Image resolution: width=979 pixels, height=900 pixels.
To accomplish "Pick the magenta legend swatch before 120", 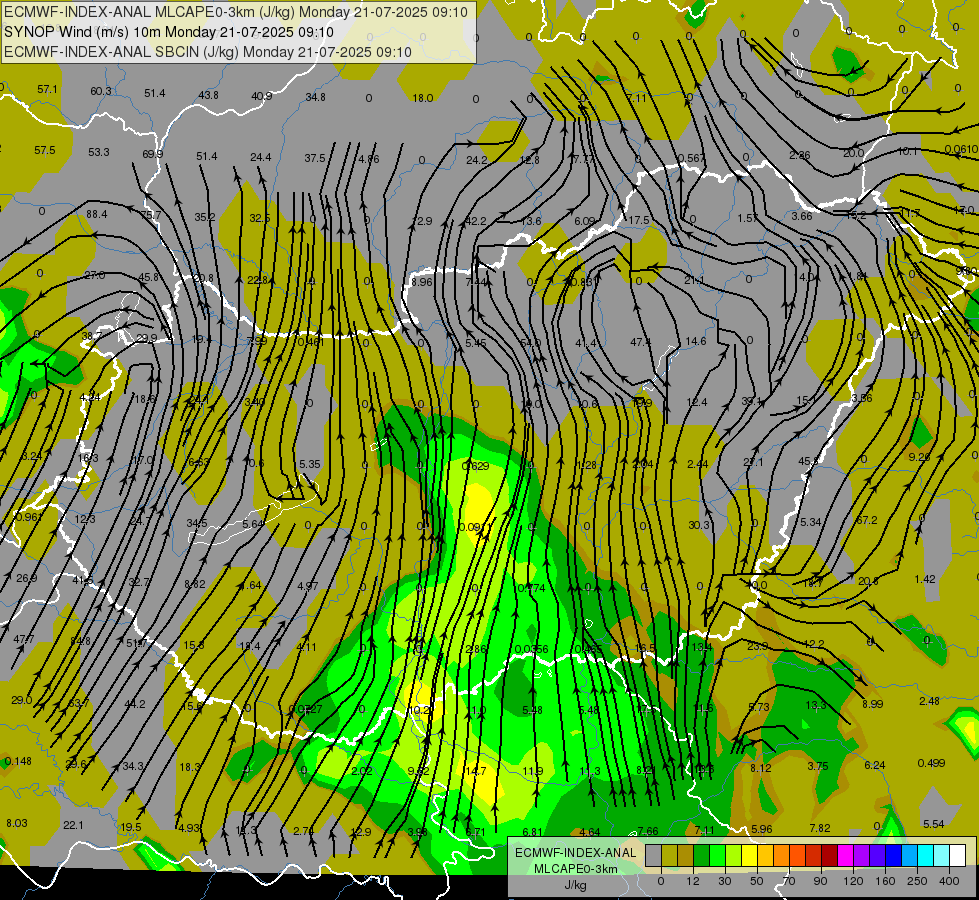I will tap(846, 855).
